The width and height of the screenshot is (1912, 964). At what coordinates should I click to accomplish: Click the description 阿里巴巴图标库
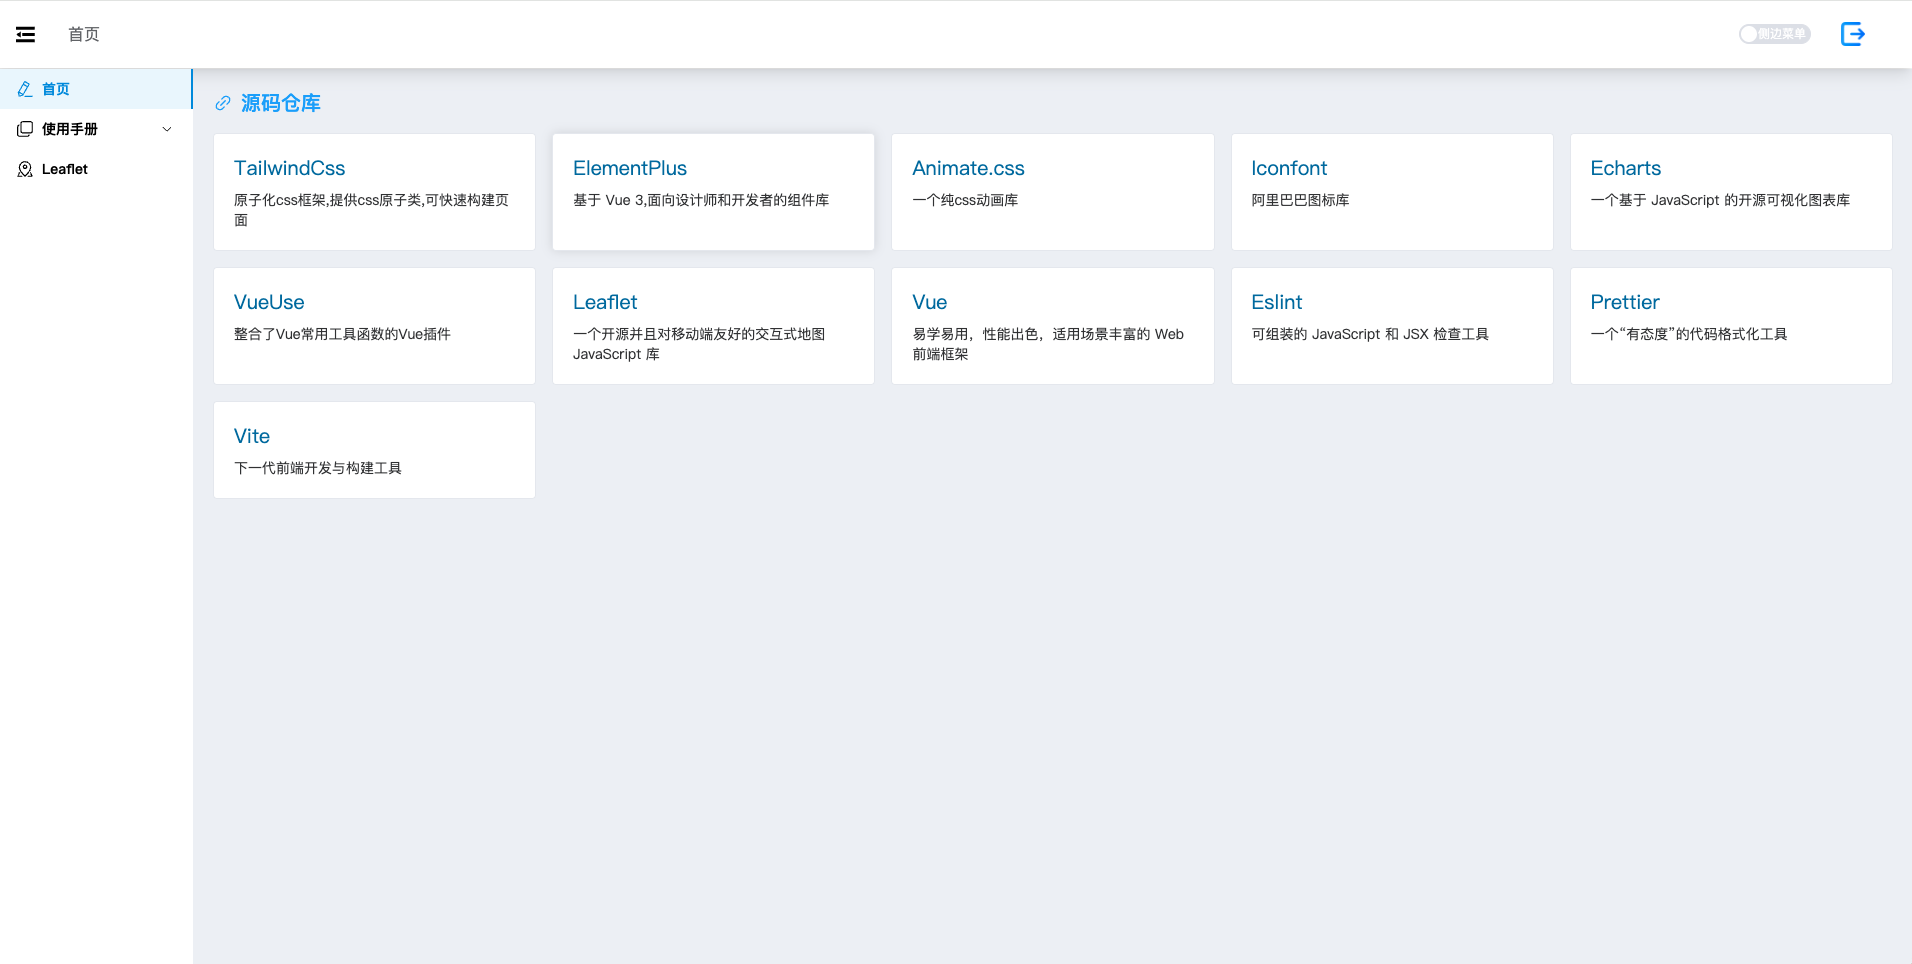[1300, 200]
